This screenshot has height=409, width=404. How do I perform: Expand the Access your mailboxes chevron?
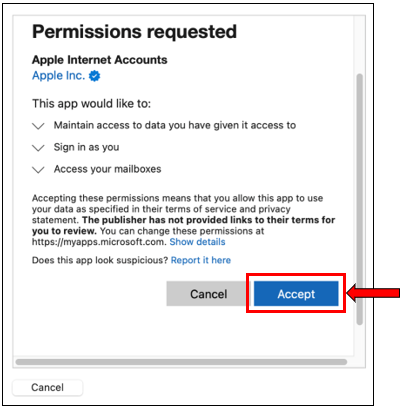[38, 170]
